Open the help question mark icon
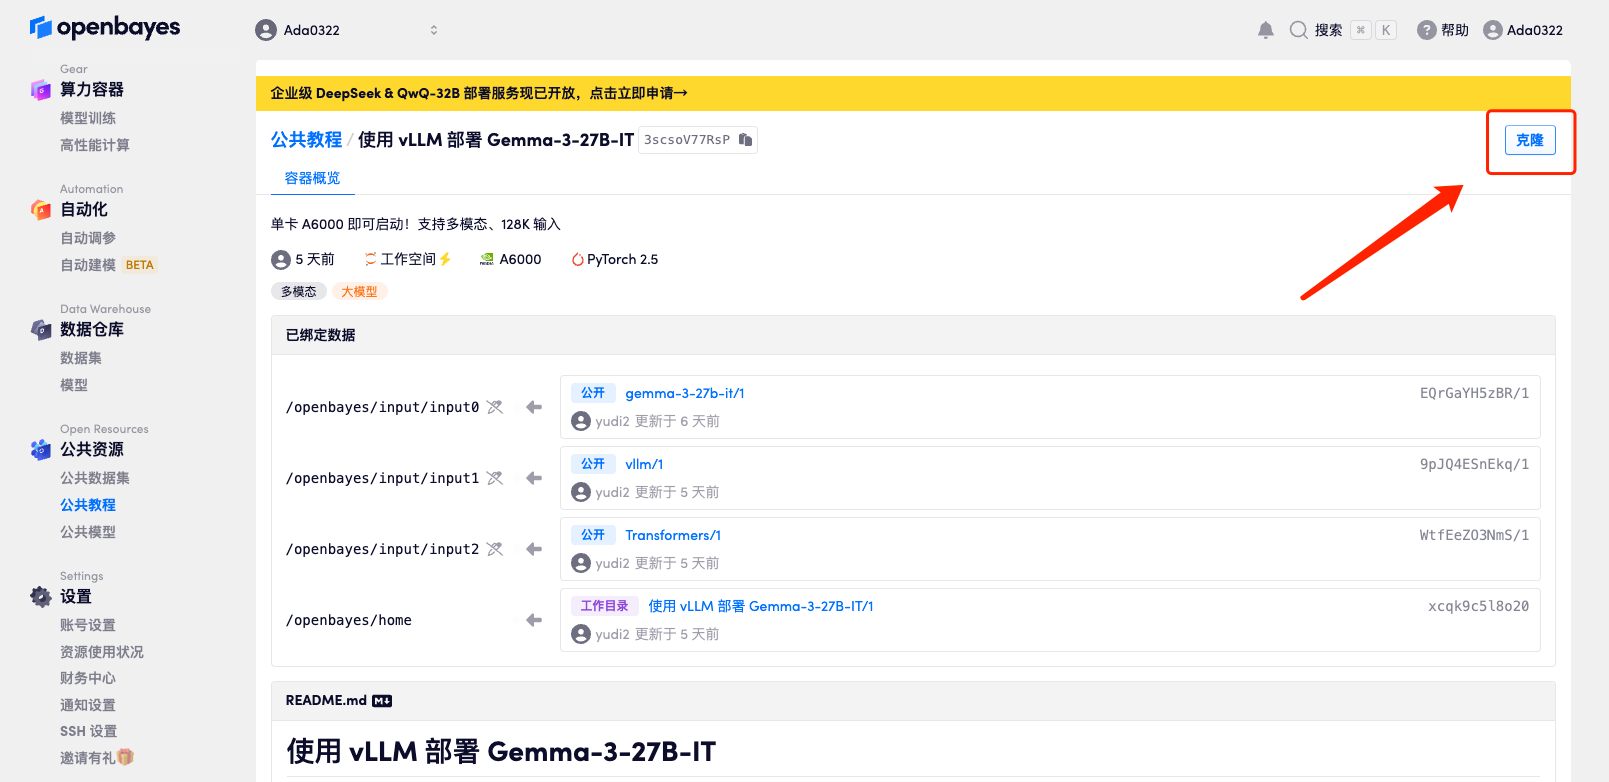This screenshot has height=782, width=1609. [x=1427, y=30]
